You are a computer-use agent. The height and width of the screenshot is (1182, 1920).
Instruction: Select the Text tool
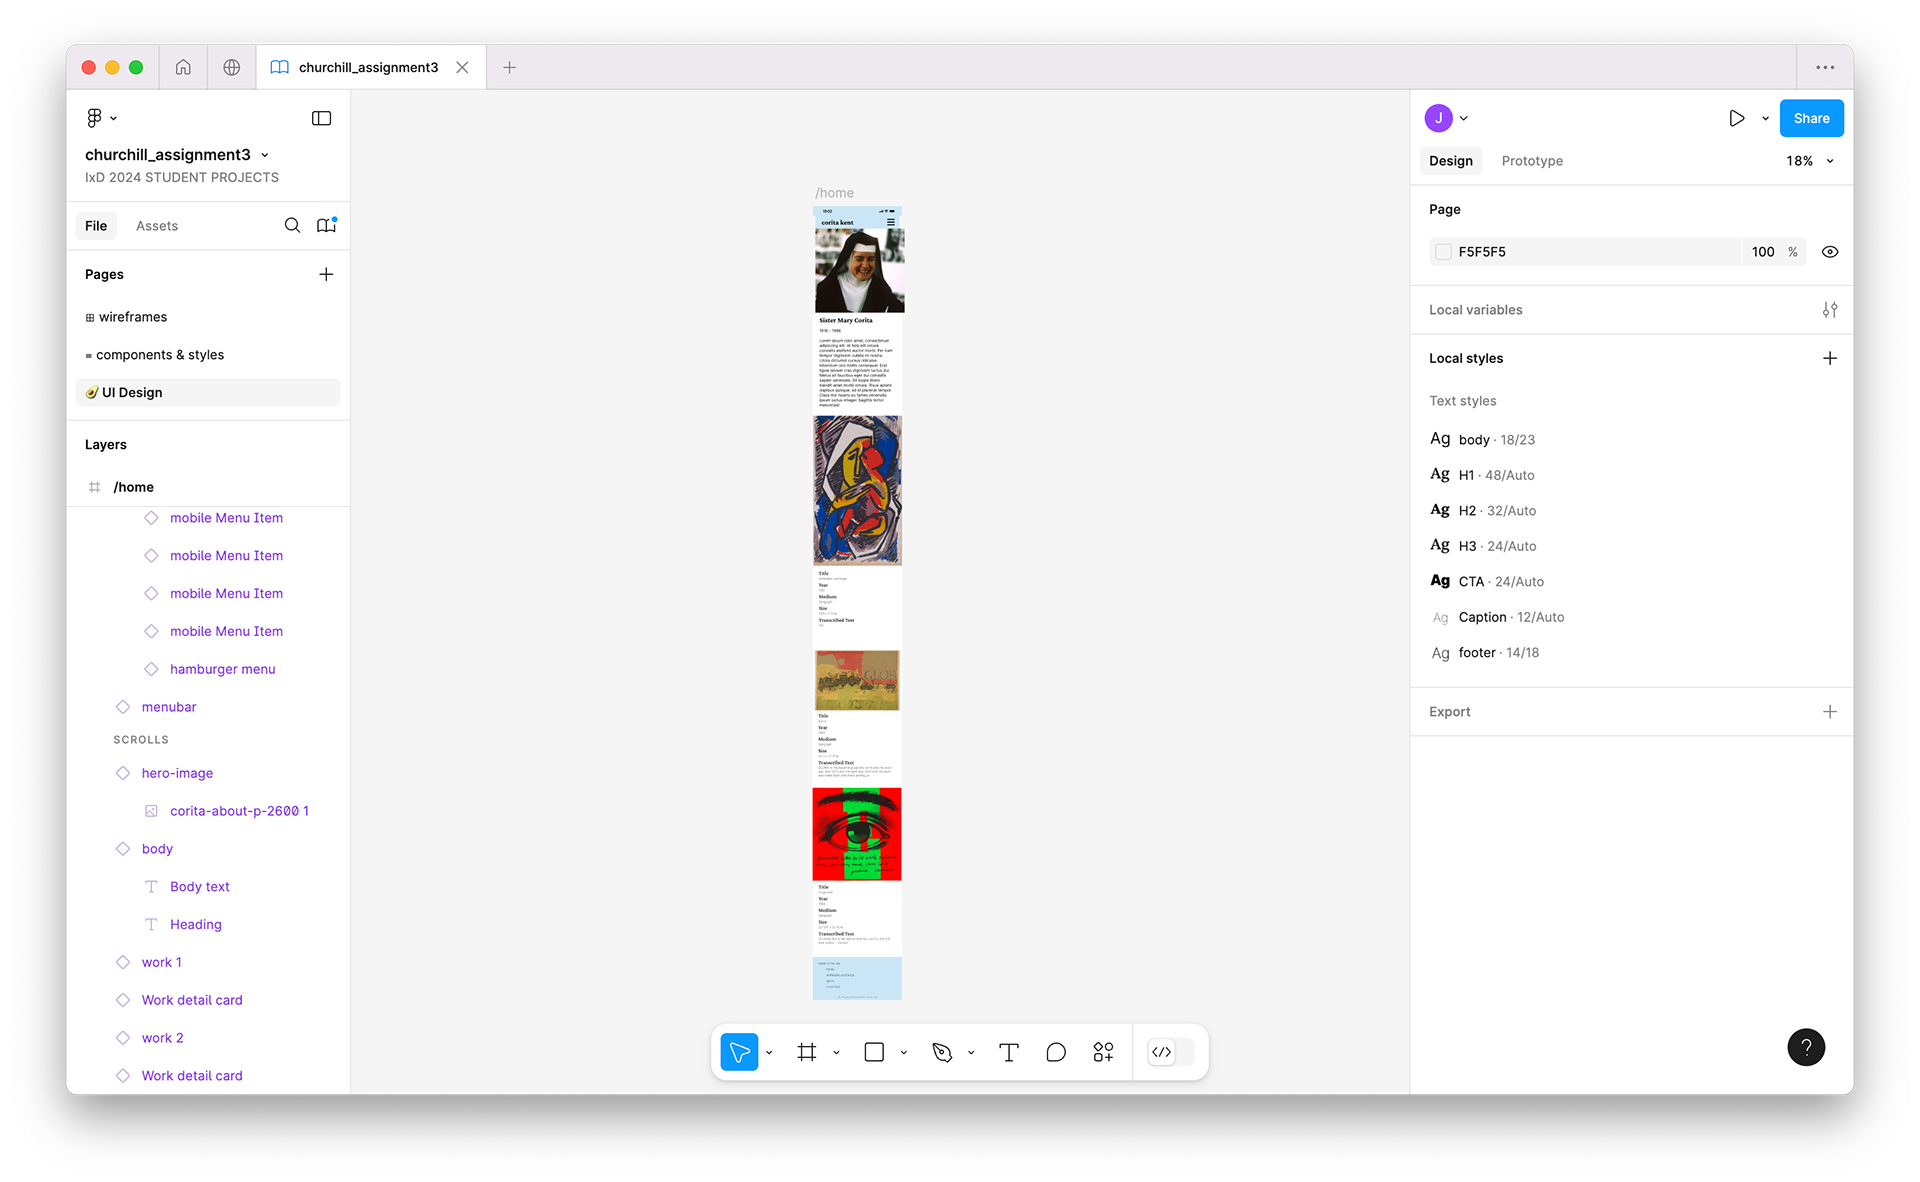[x=1009, y=1052]
